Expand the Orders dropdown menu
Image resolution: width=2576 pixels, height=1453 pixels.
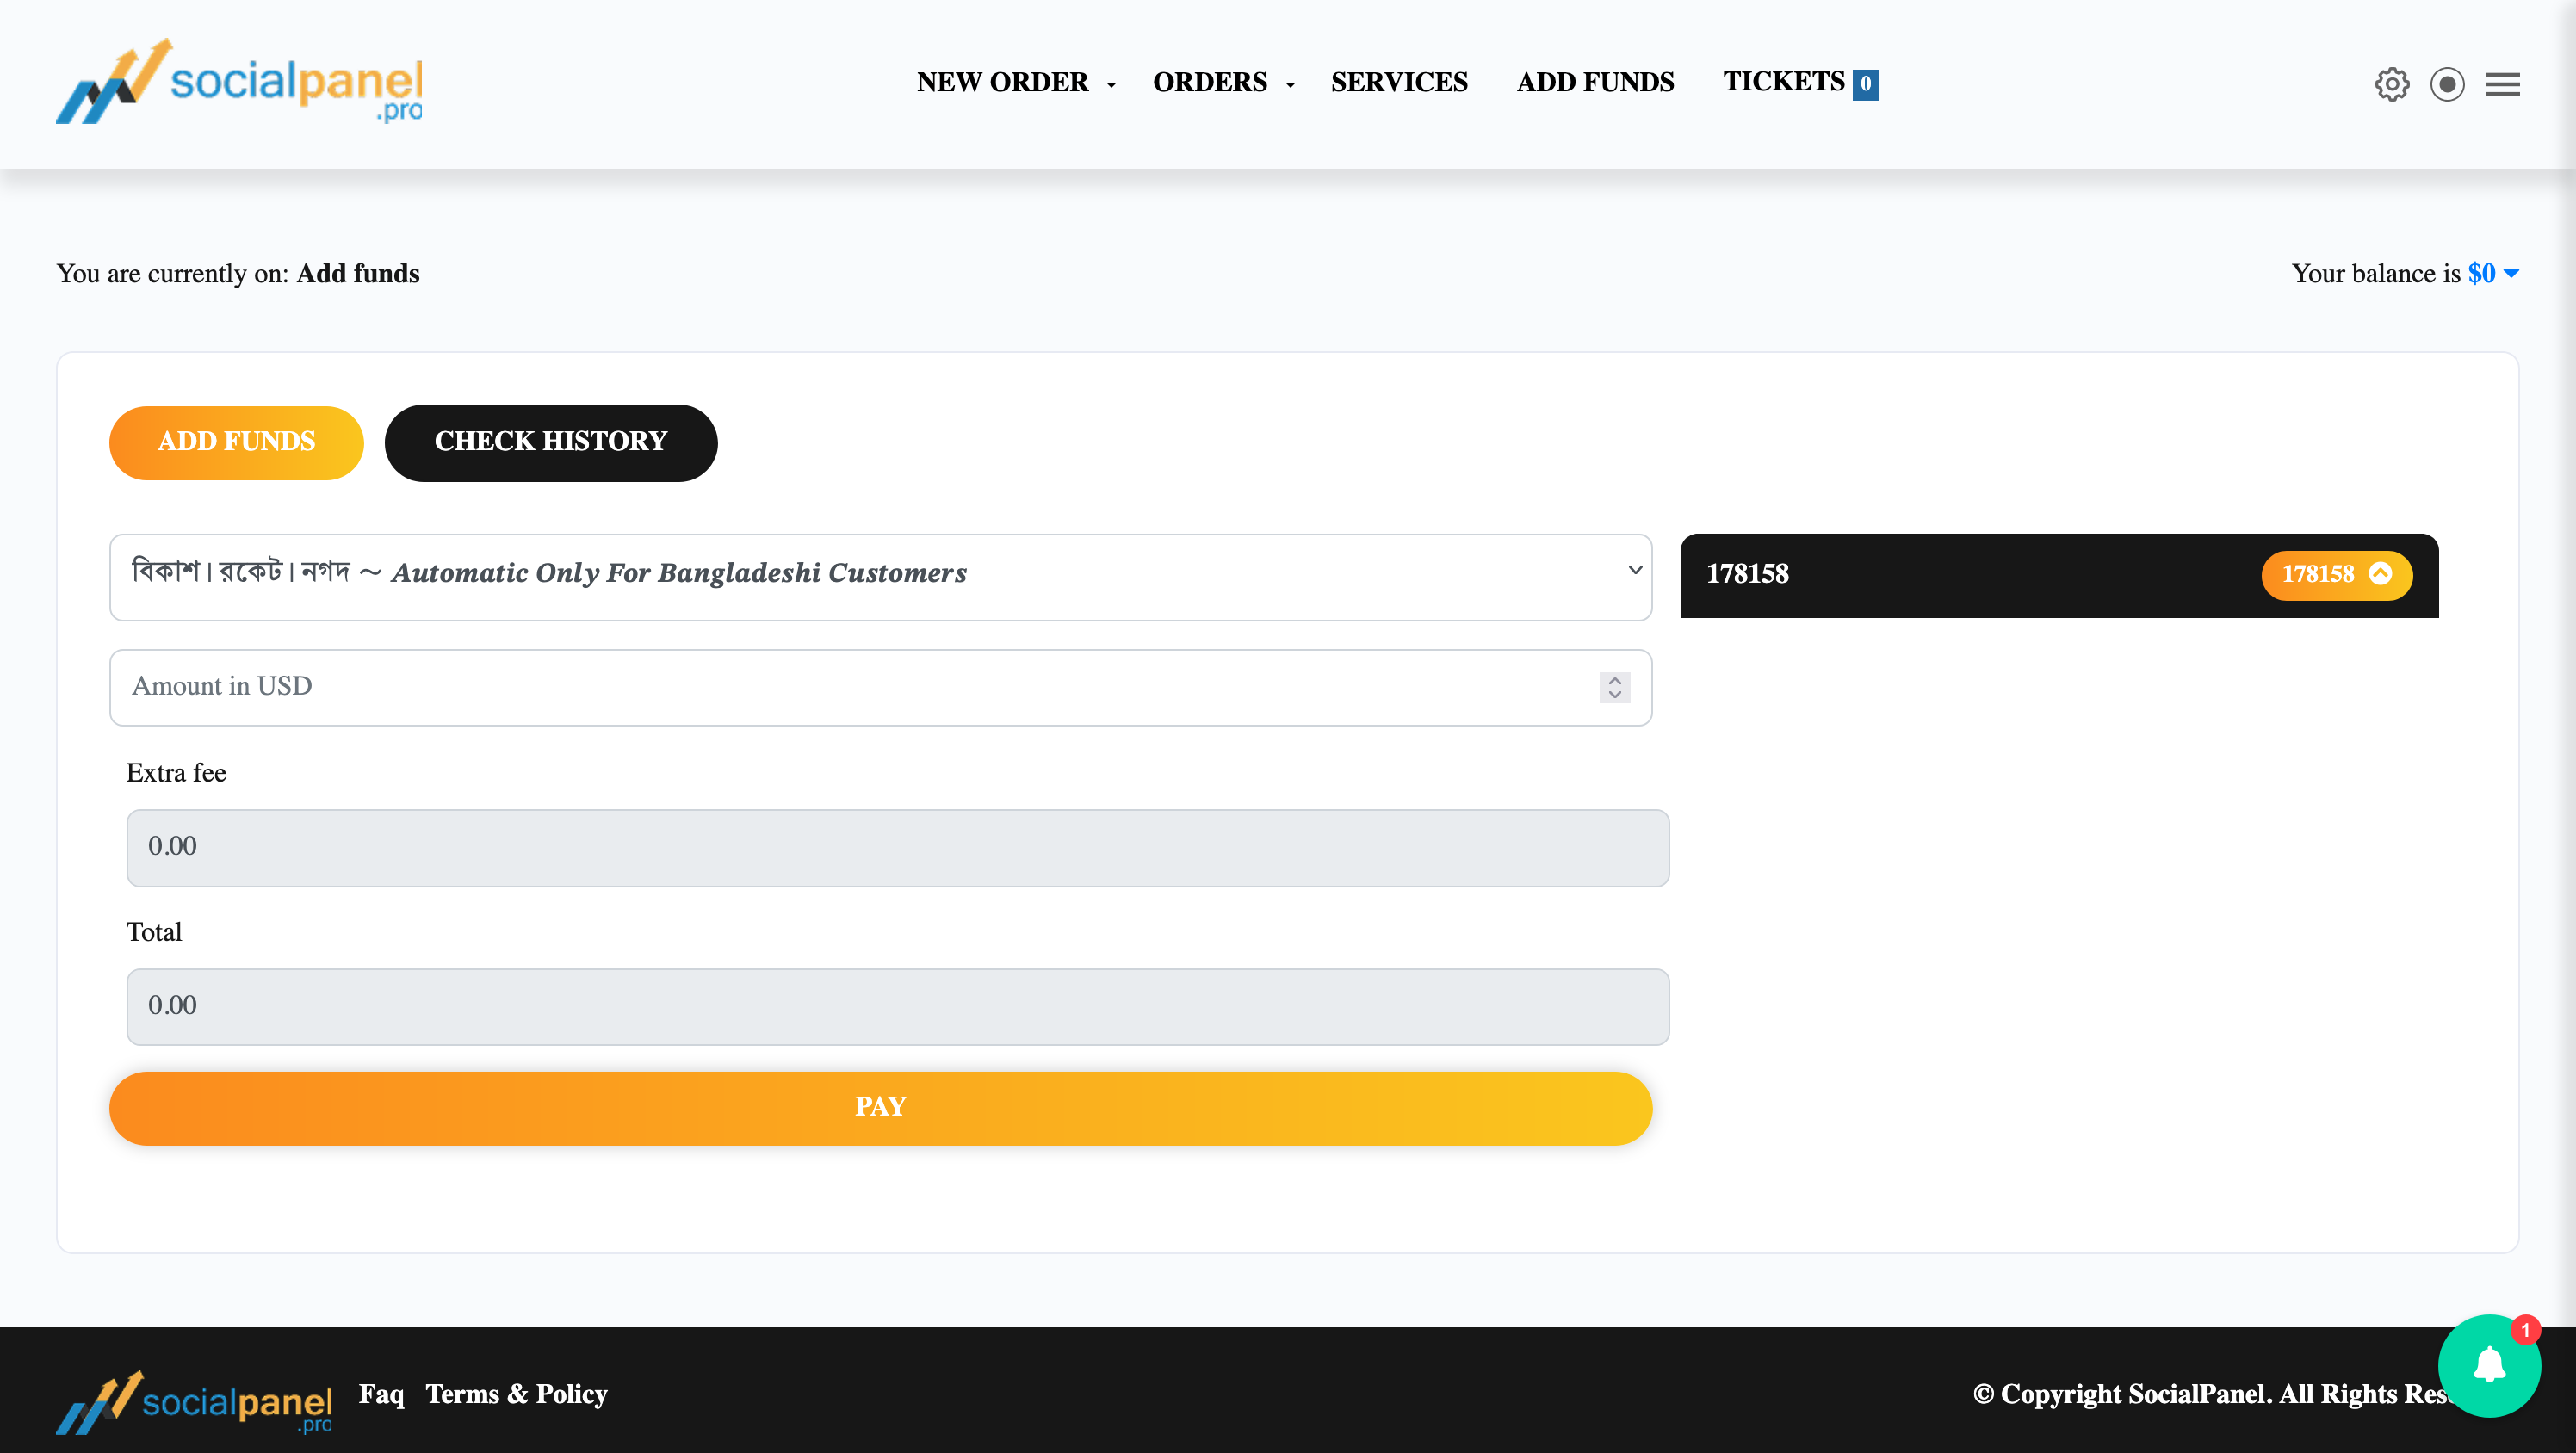click(x=1223, y=82)
